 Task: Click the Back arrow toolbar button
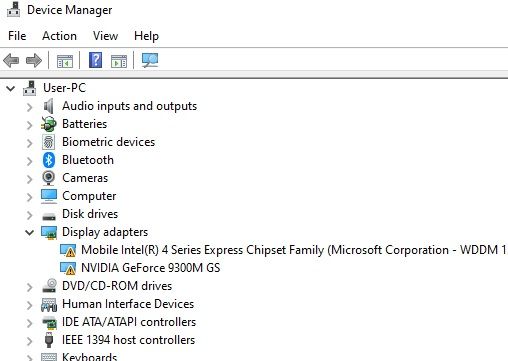click(11, 61)
